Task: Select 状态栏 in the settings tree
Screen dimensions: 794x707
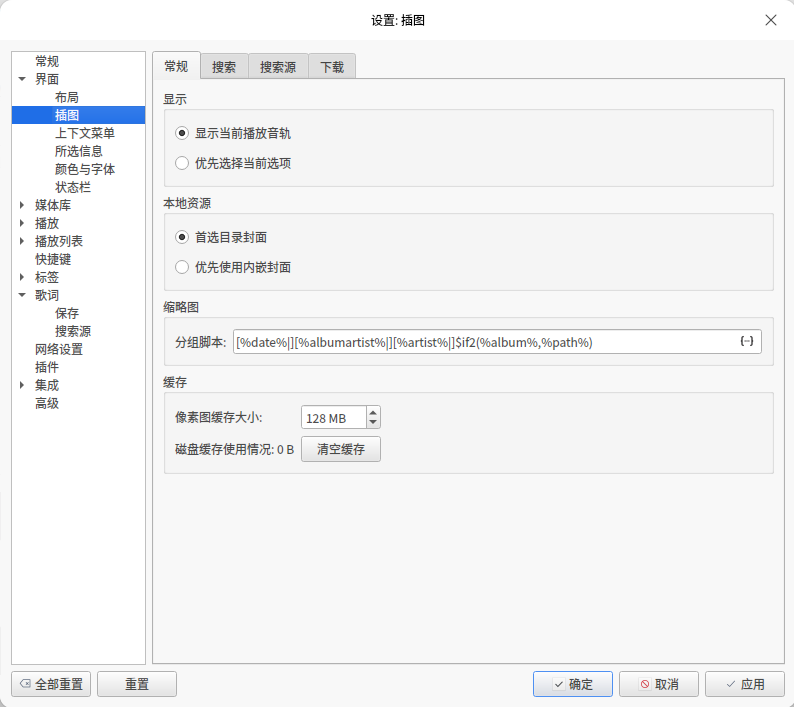Action: 73,187
